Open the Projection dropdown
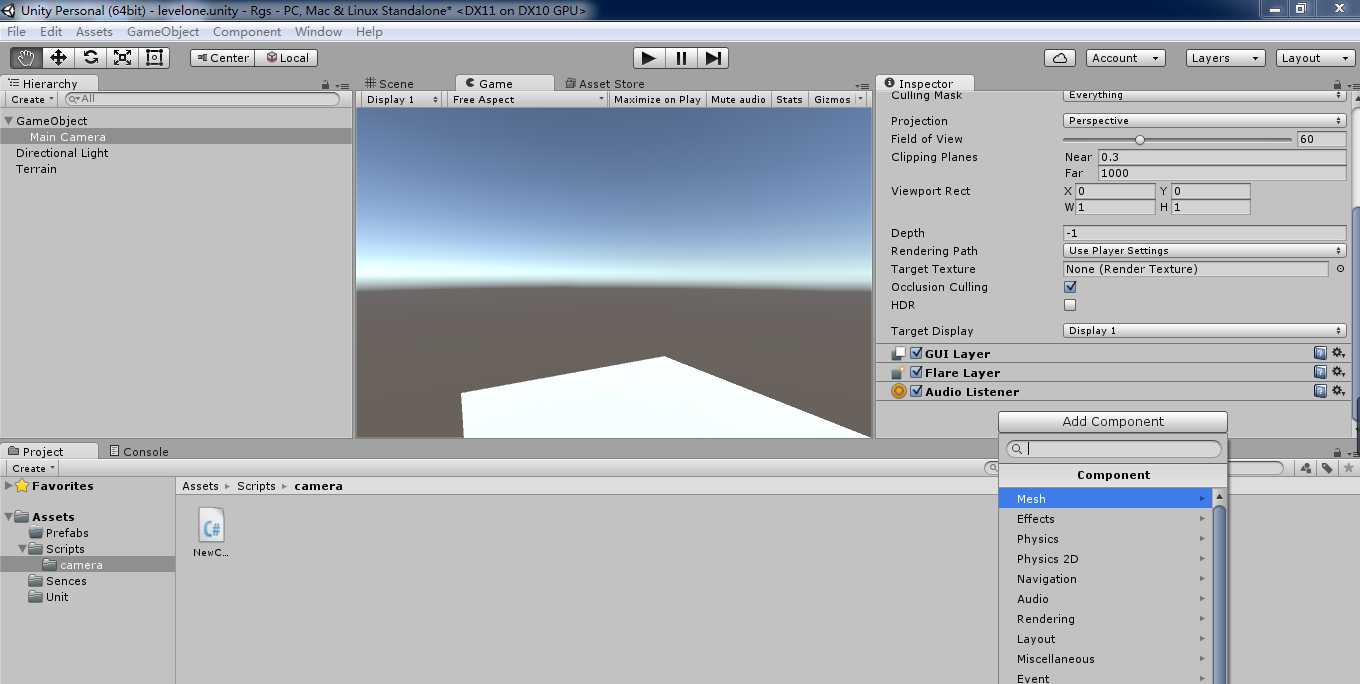This screenshot has width=1360, height=684. click(1205, 121)
